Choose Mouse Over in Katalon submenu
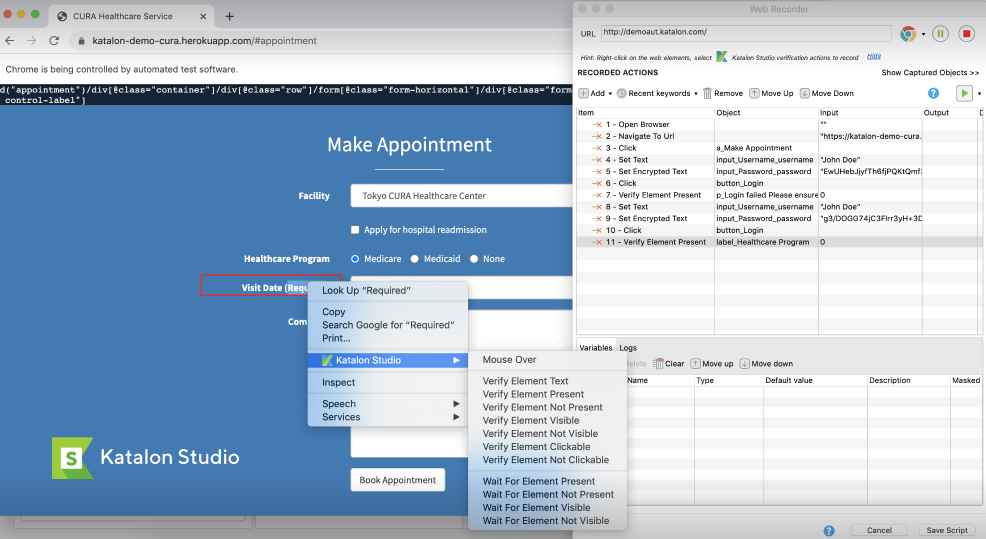This screenshot has height=539, width=986. pyautogui.click(x=547, y=360)
